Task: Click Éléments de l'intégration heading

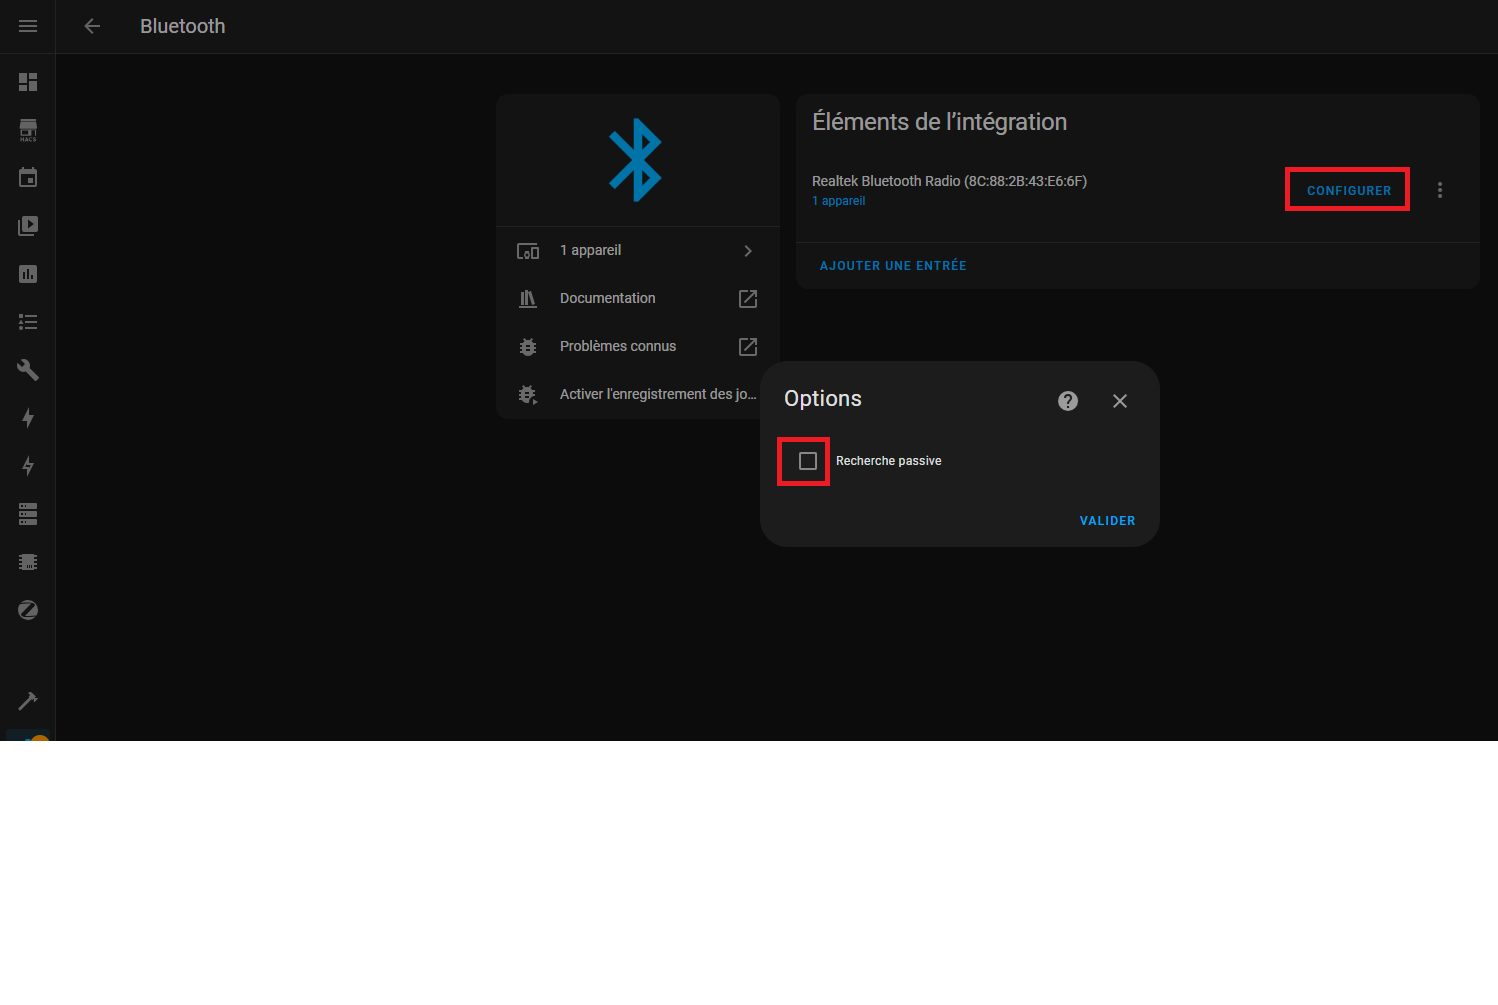Action: (939, 122)
